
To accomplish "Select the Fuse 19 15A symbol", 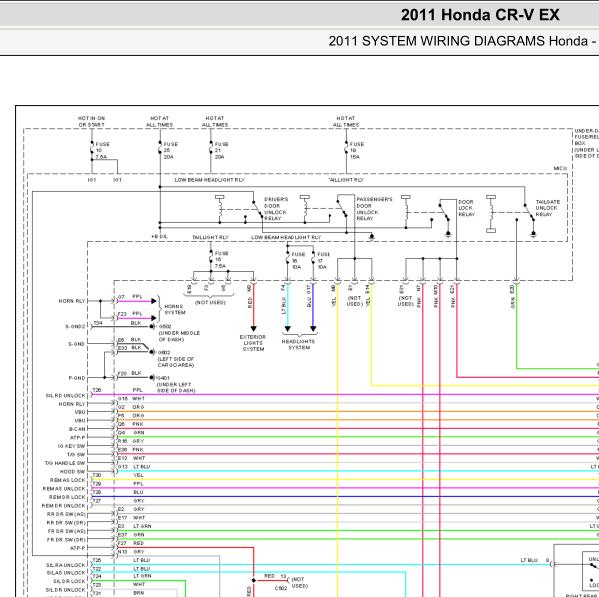I will 346,149.
